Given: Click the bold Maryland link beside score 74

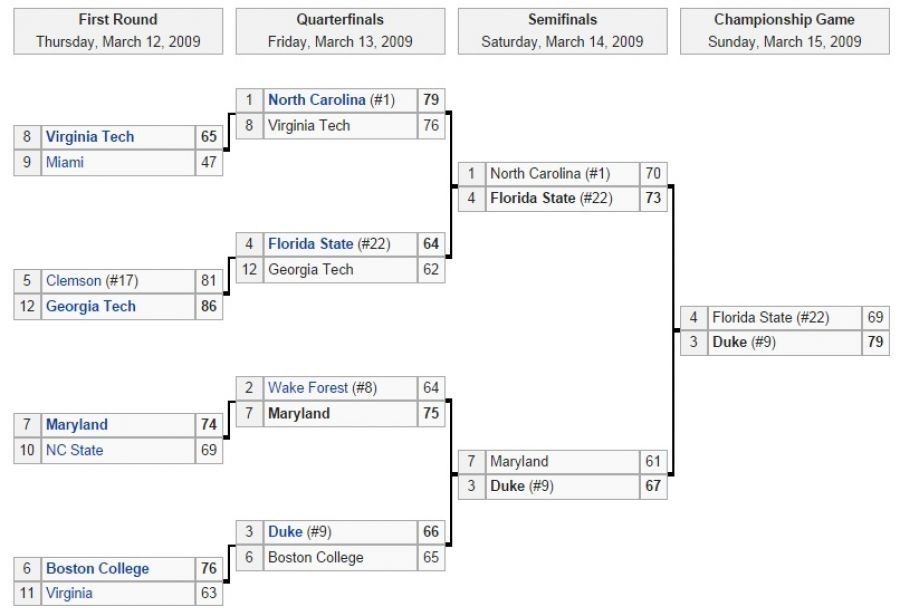Looking at the screenshot, I should (x=76, y=425).
